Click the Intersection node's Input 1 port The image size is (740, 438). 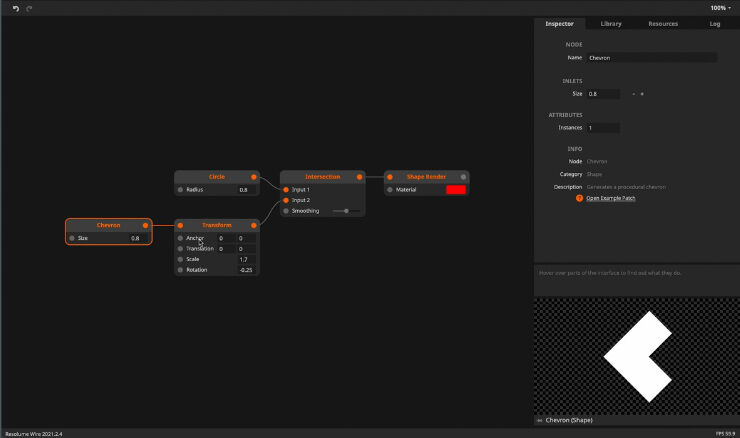(x=286, y=189)
